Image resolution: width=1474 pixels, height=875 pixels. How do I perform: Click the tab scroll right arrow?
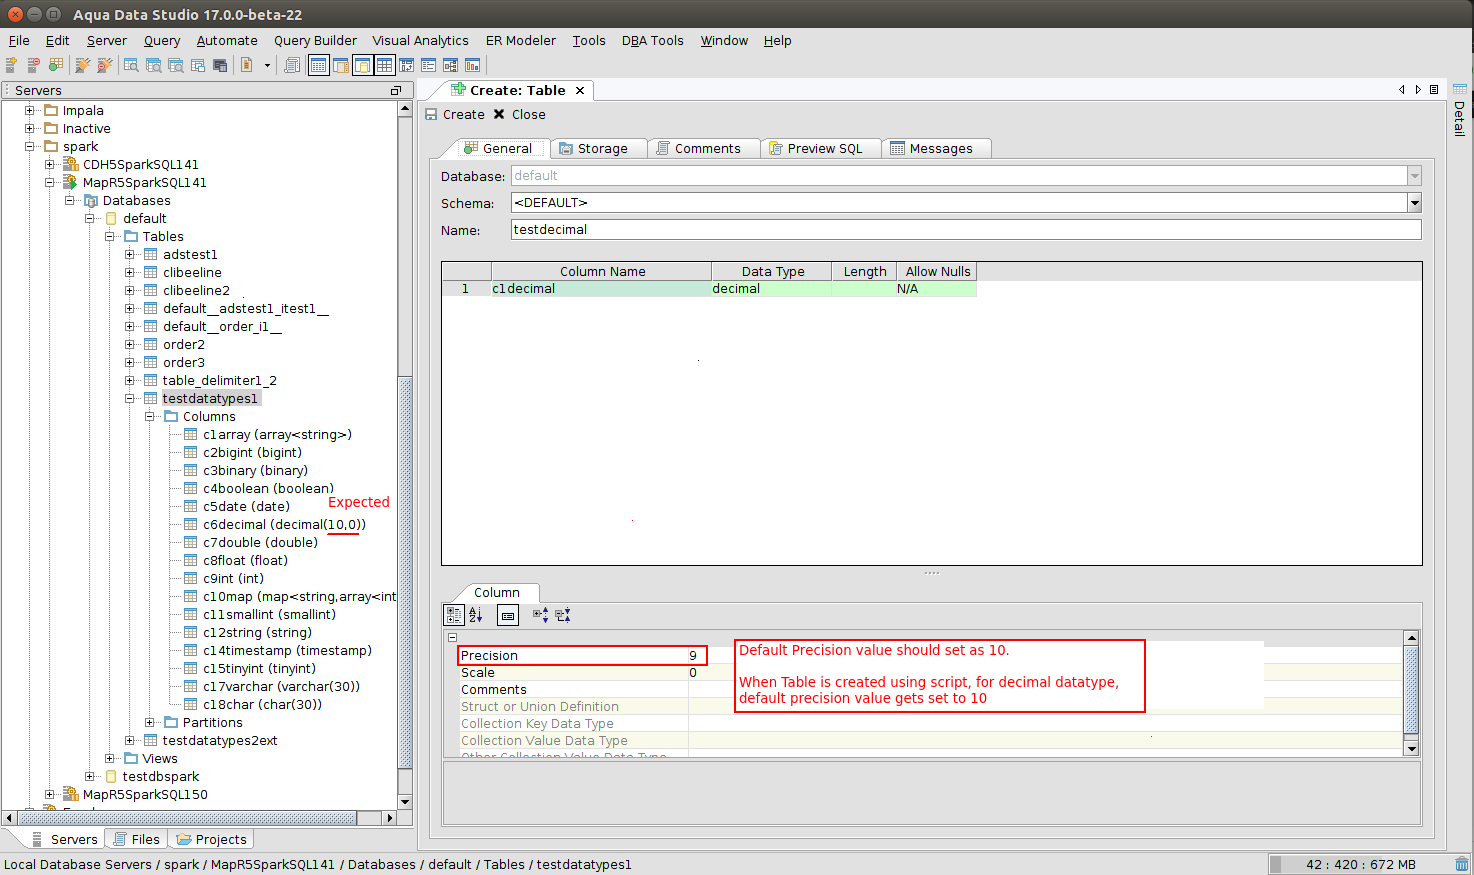pyautogui.click(x=1418, y=89)
